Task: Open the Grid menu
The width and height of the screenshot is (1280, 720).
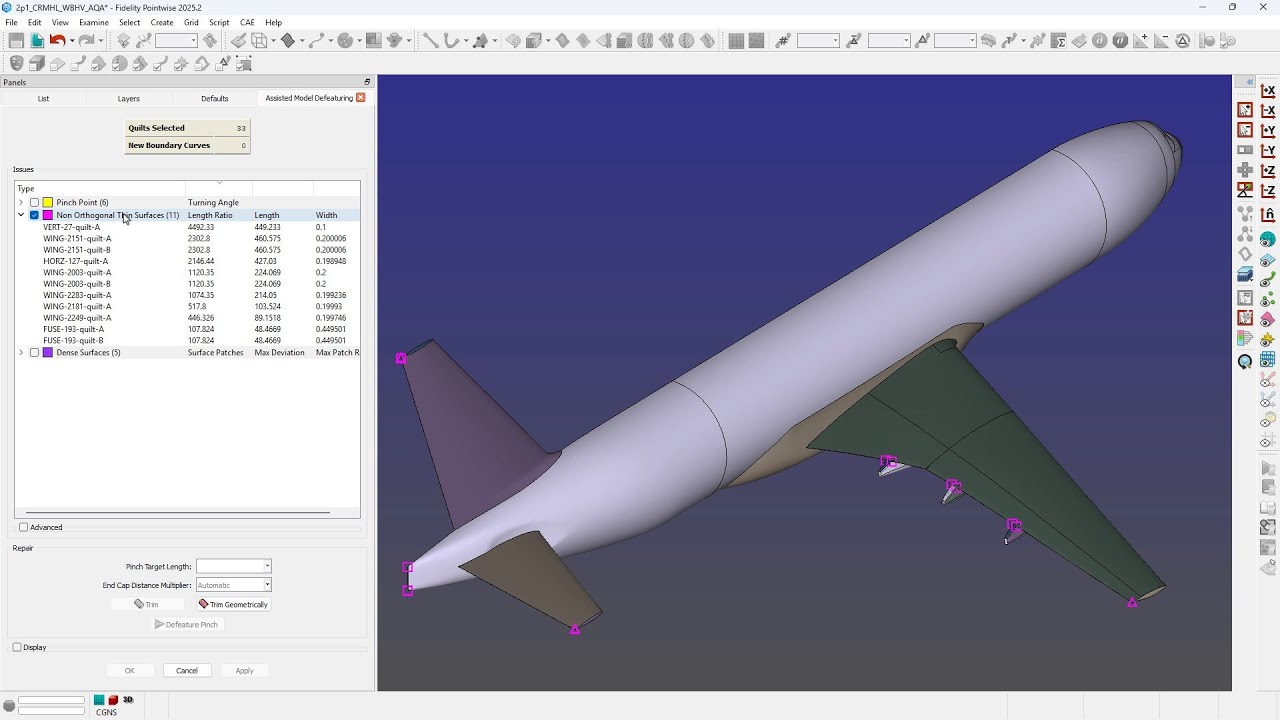Action: (191, 22)
